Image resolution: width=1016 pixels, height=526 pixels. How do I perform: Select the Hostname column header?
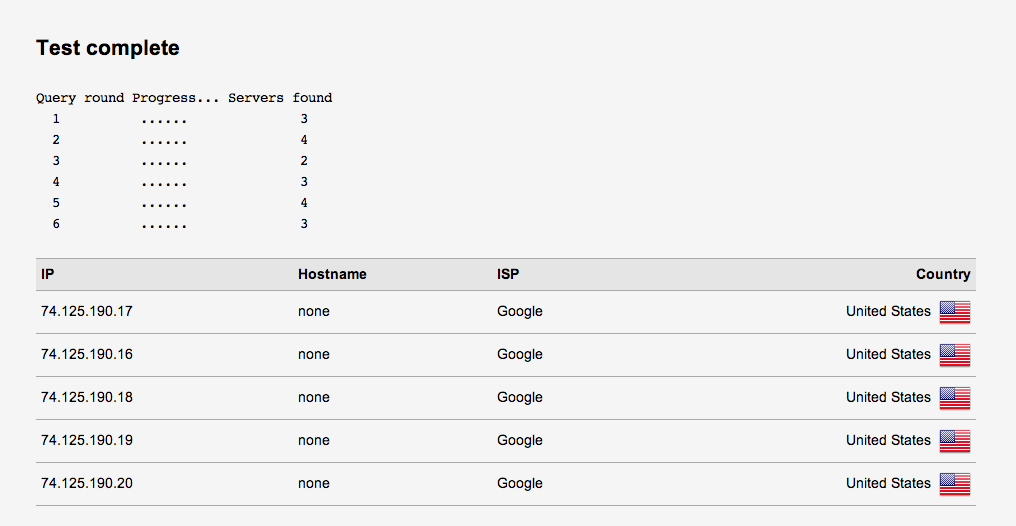[x=332, y=274]
